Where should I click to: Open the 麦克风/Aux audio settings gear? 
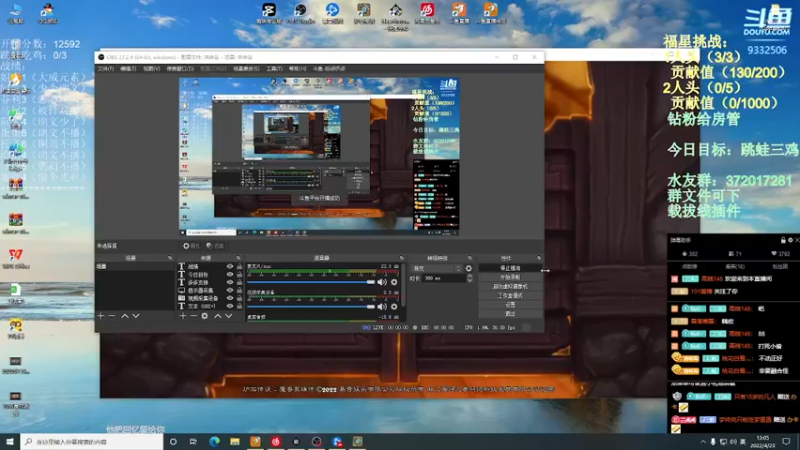tap(394, 282)
